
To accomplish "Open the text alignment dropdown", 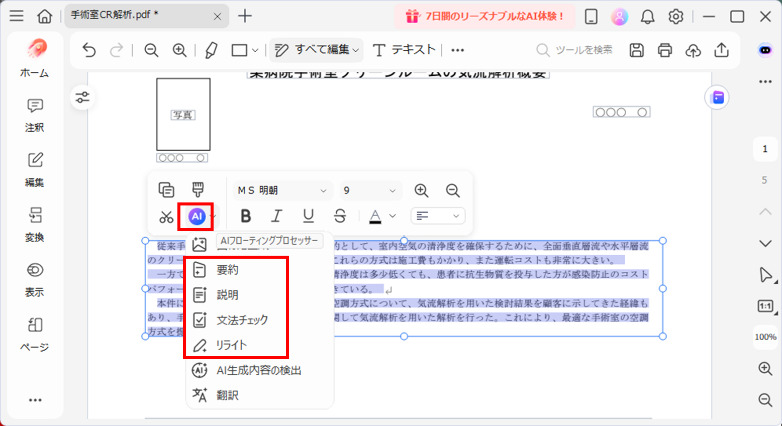I will pos(438,216).
